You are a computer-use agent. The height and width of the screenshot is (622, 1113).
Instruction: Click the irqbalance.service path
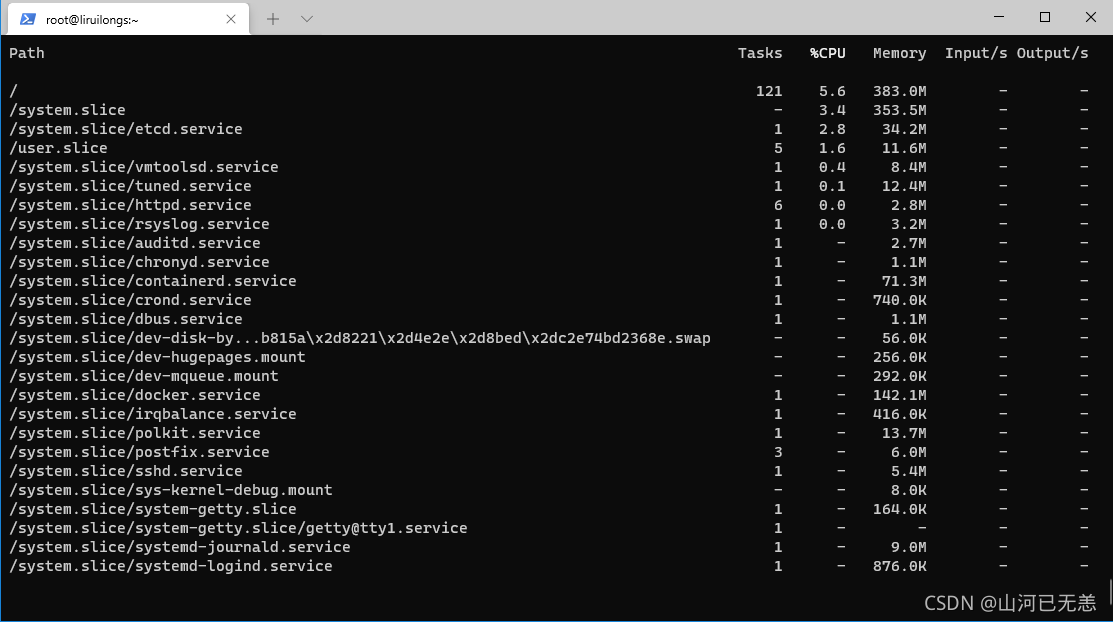pos(153,414)
